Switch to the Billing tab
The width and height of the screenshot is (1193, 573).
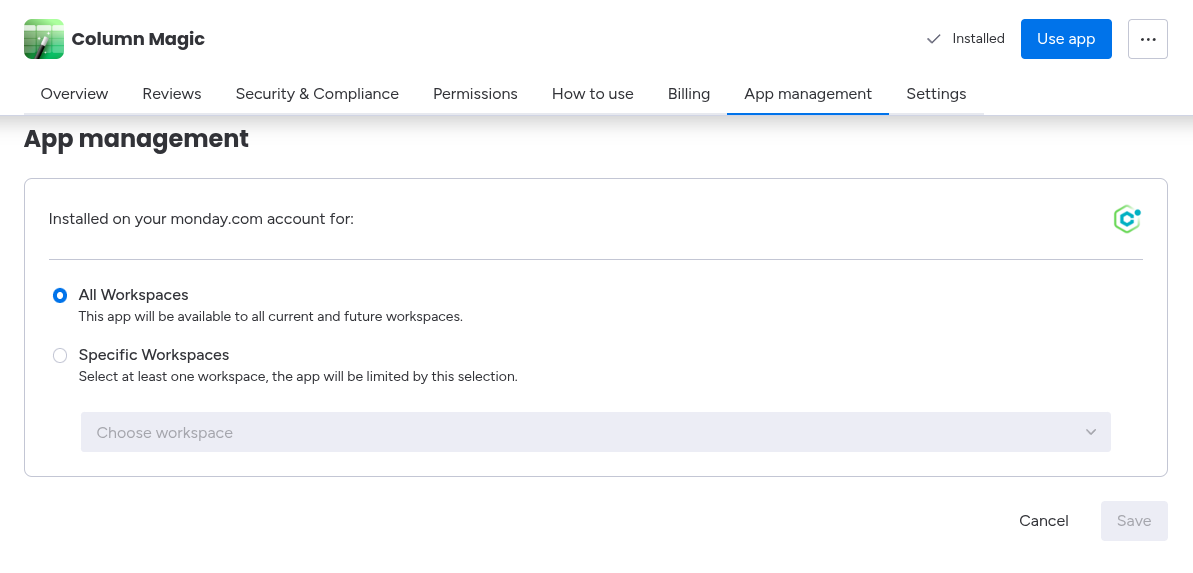pos(689,94)
